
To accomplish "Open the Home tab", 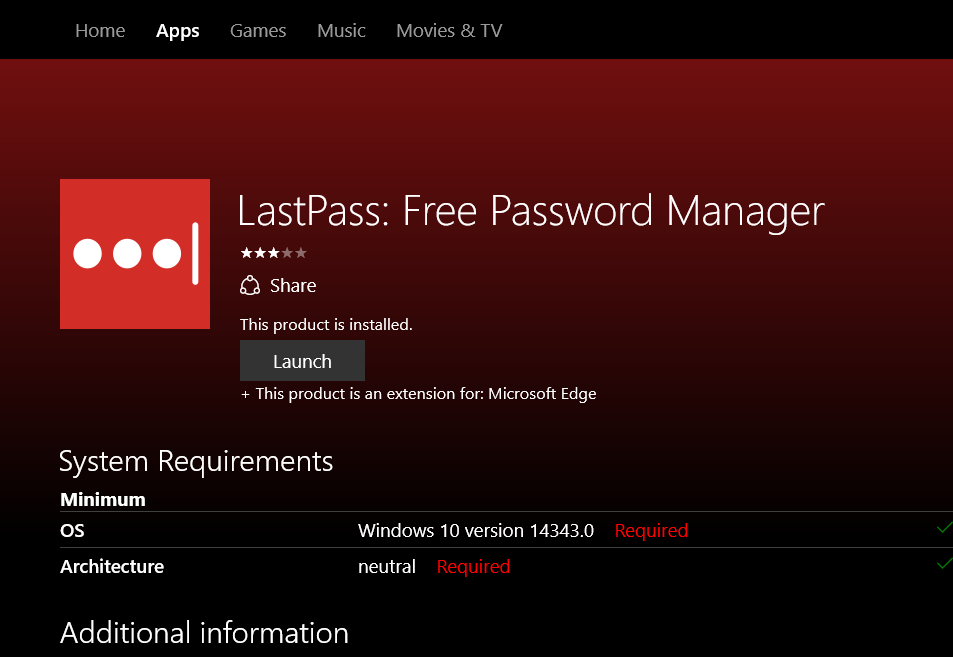I will click(x=100, y=31).
